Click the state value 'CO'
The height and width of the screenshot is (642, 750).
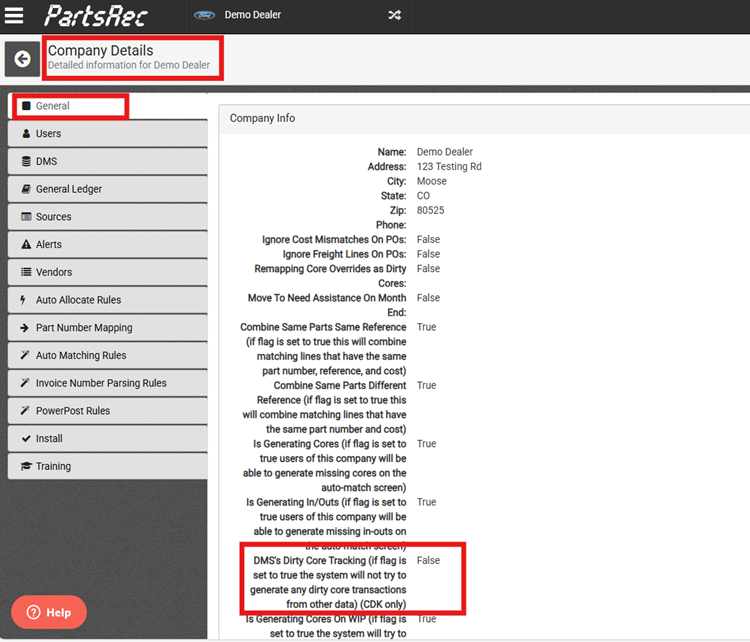tap(423, 196)
